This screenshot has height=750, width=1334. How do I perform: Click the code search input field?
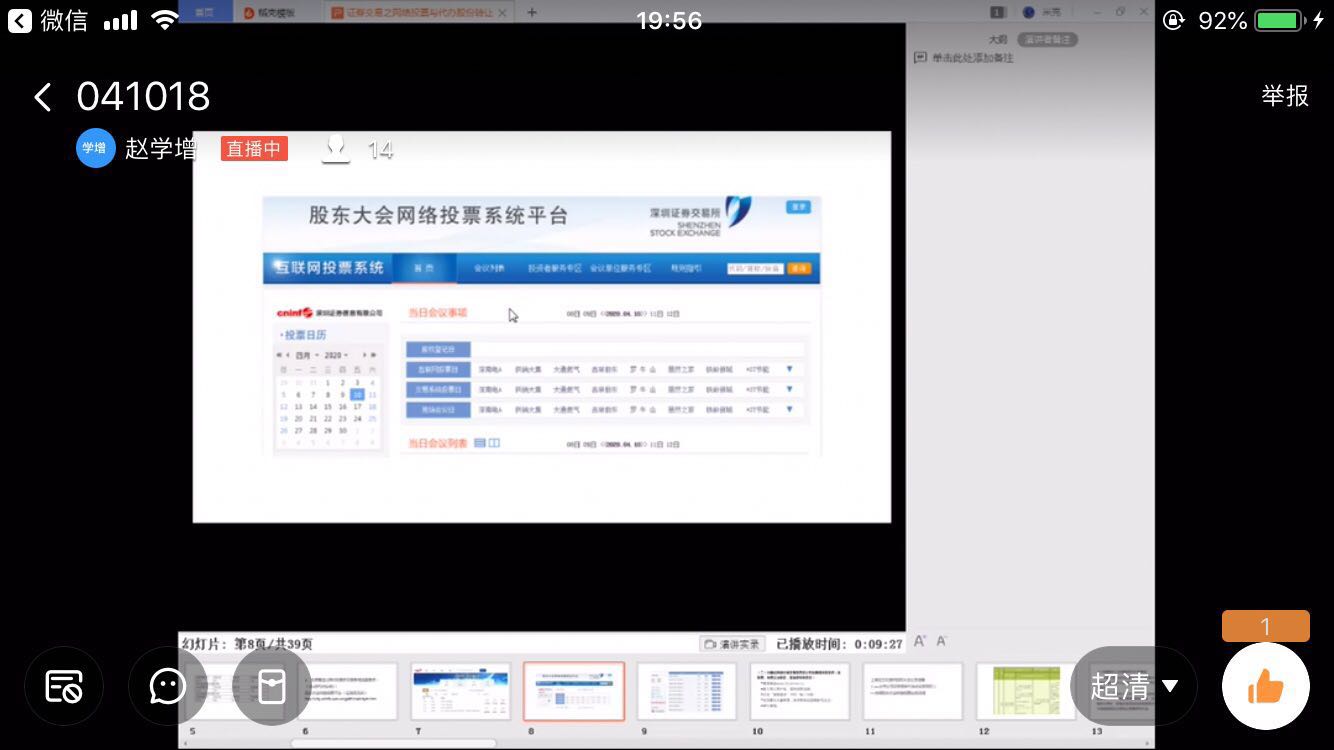click(755, 268)
